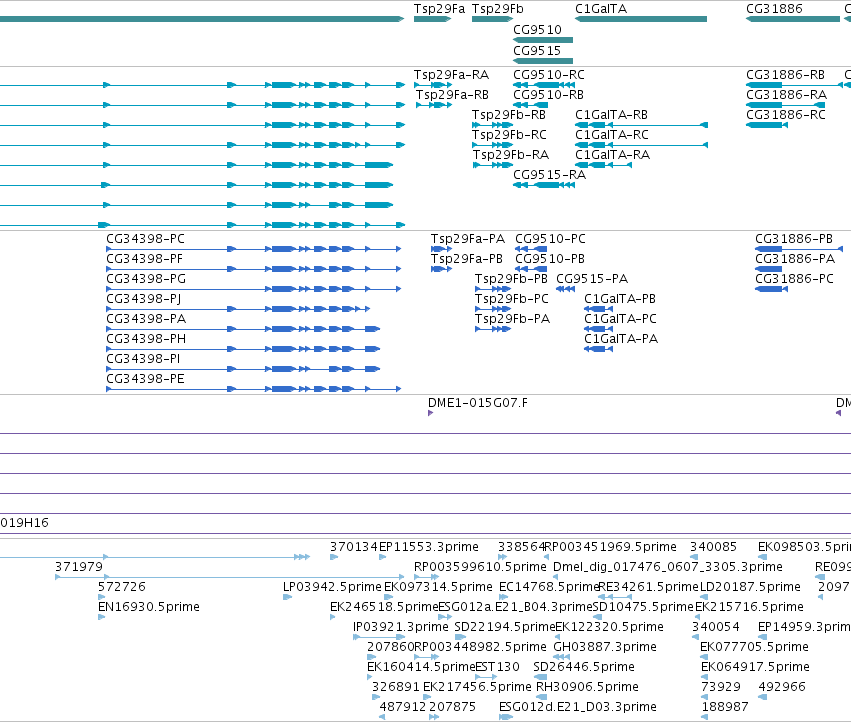The height and width of the screenshot is (722, 851).
Task: Select protein C1GalTA-PC
Action: click(620, 319)
